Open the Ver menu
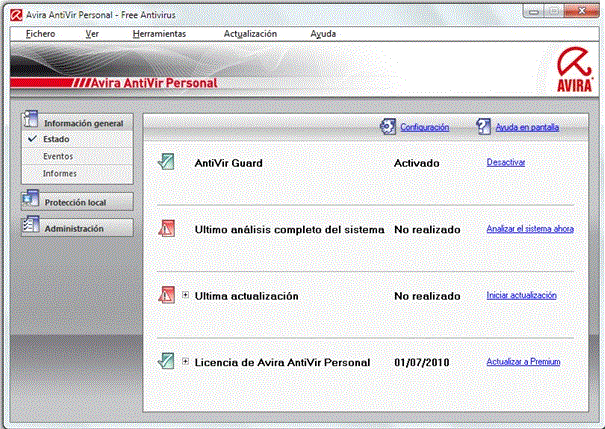605x429 pixels. [92, 34]
